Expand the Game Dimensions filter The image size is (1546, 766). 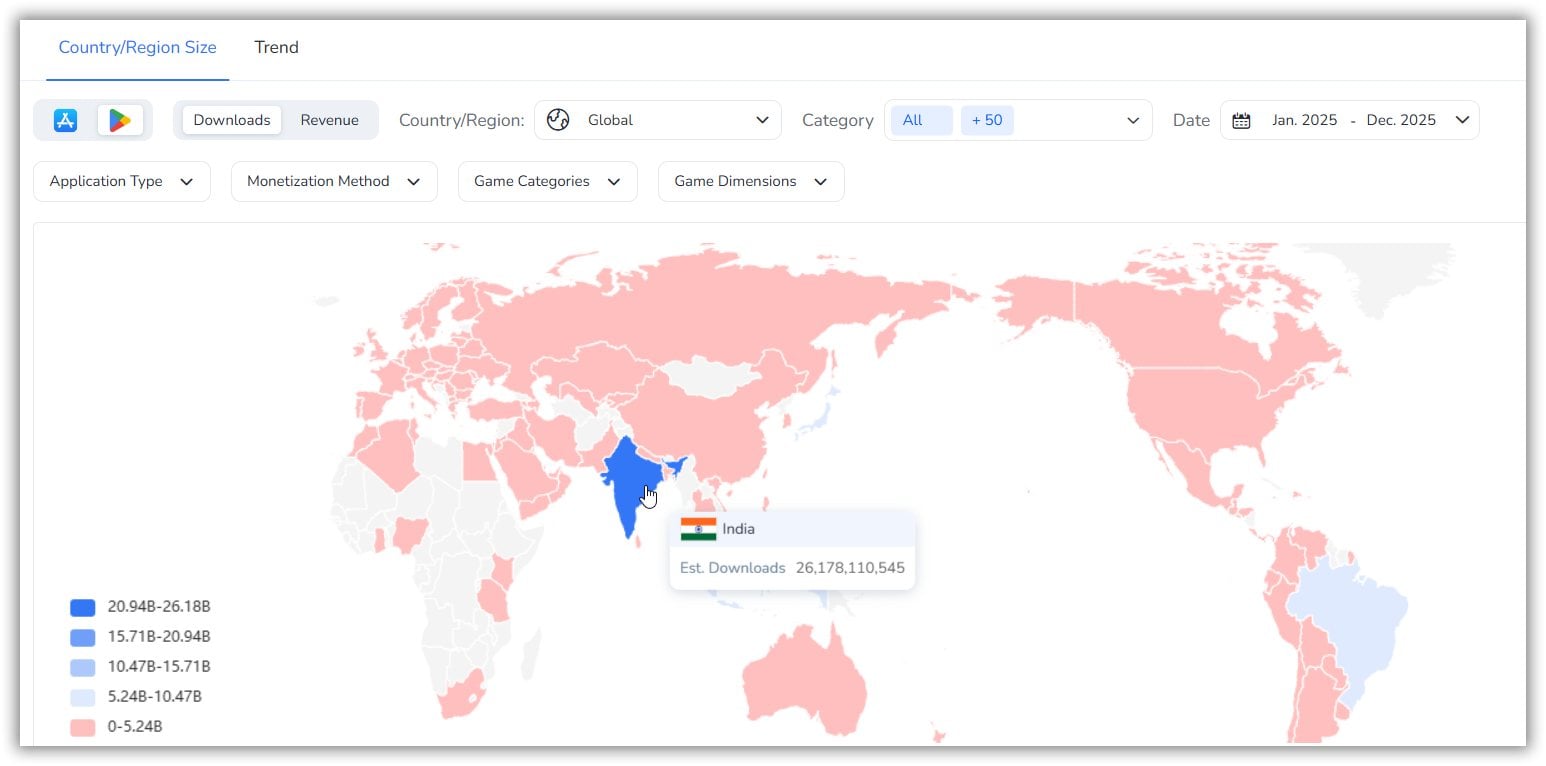pyautogui.click(x=750, y=181)
